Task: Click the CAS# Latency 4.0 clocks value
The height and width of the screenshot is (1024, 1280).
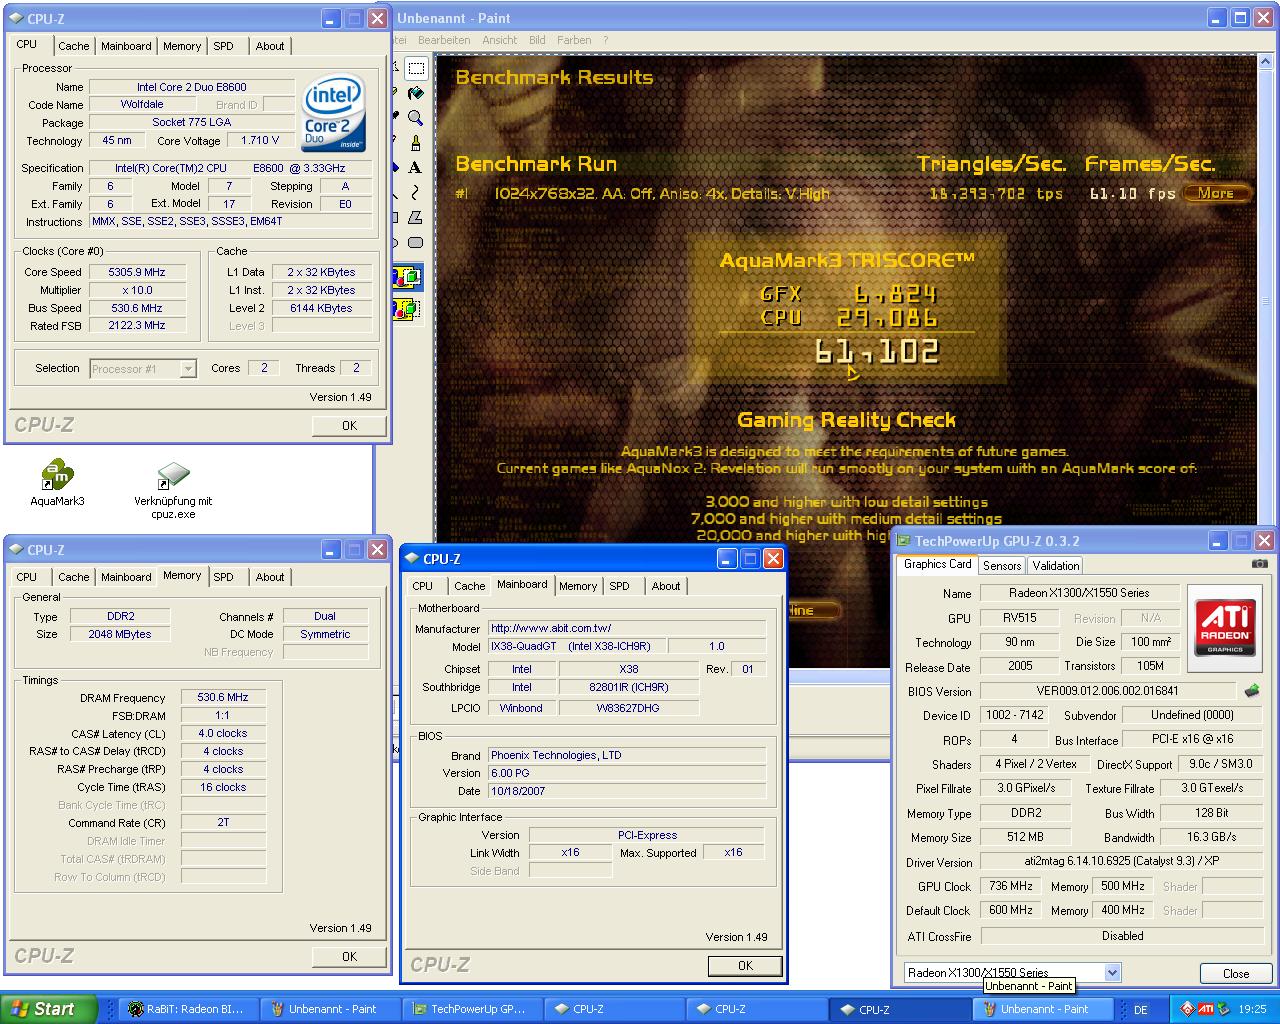Action: [223, 733]
